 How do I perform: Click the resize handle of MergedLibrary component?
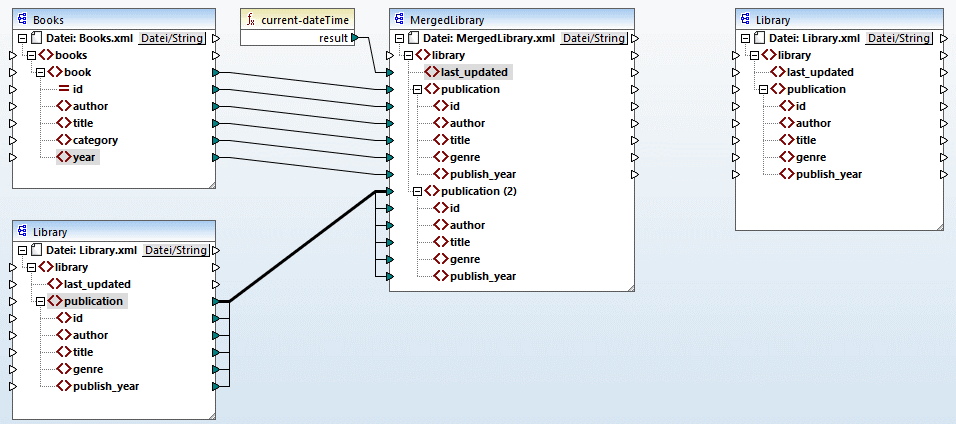[x=629, y=286]
